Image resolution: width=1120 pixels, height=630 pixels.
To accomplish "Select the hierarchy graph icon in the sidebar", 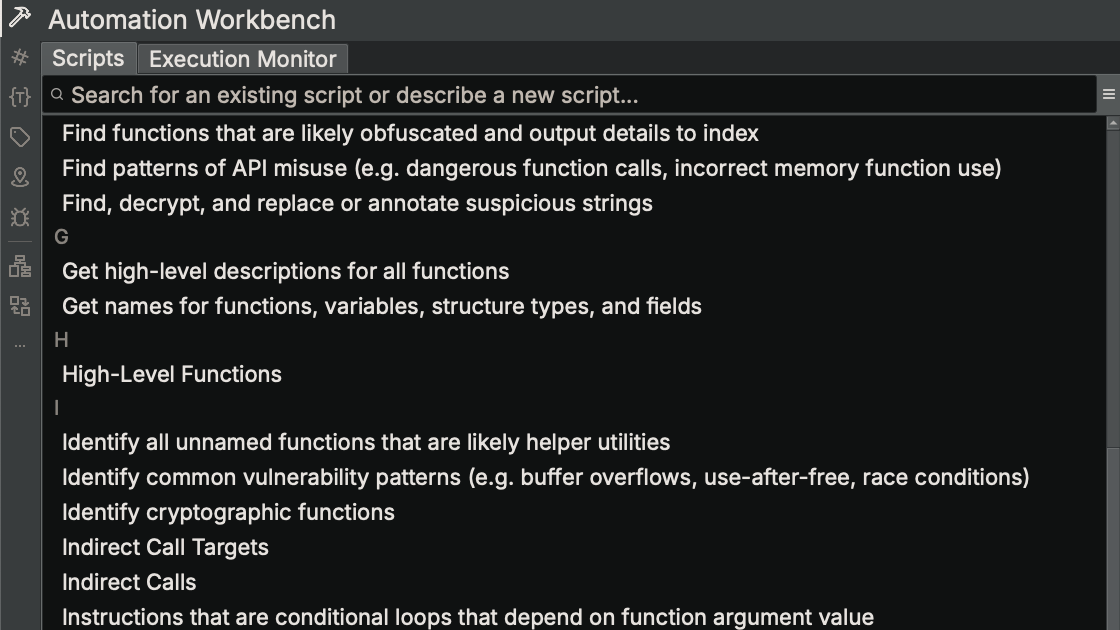I will [18, 264].
